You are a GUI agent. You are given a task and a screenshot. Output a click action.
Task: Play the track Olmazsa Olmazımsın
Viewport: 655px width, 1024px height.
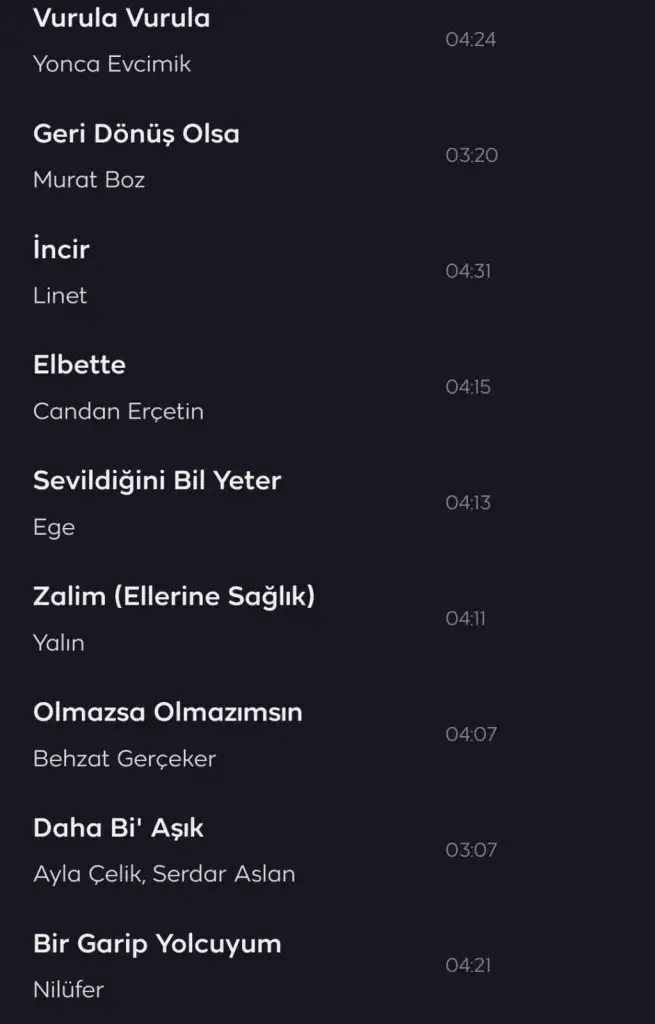pyautogui.click(x=167, y=713)
